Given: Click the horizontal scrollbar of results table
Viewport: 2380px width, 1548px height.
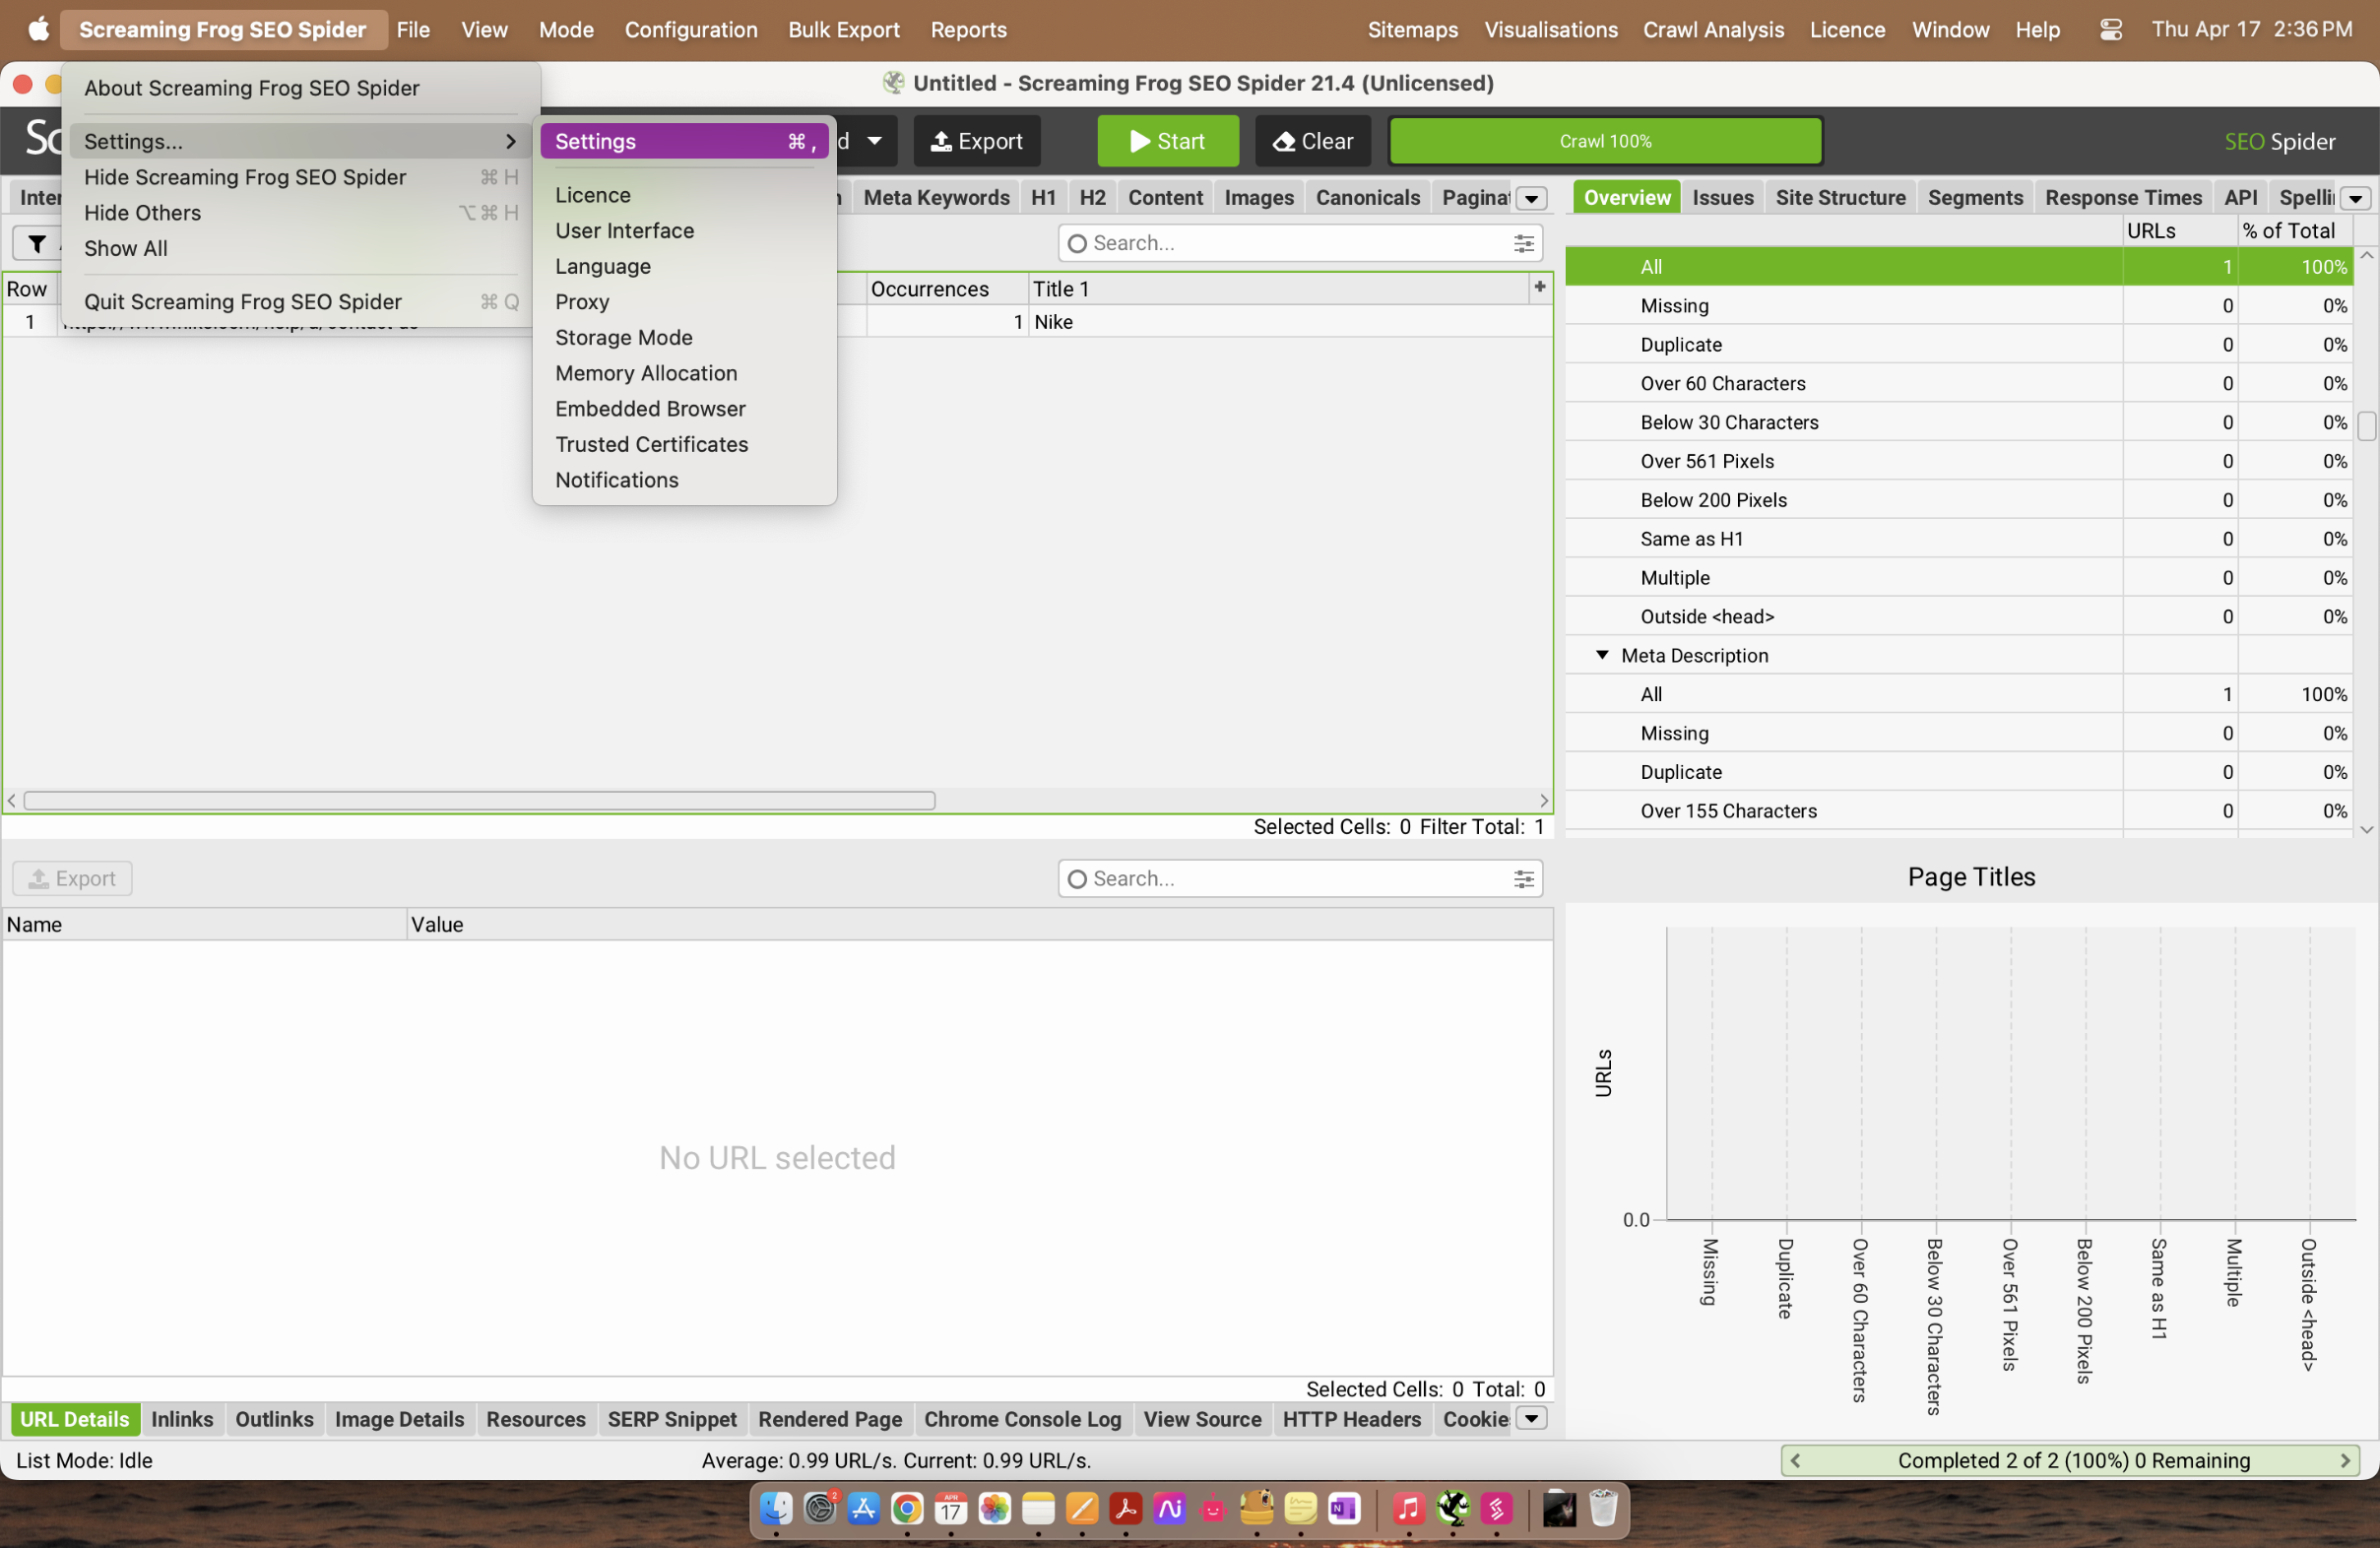Looking at the screenshot, I should (479, 800).
